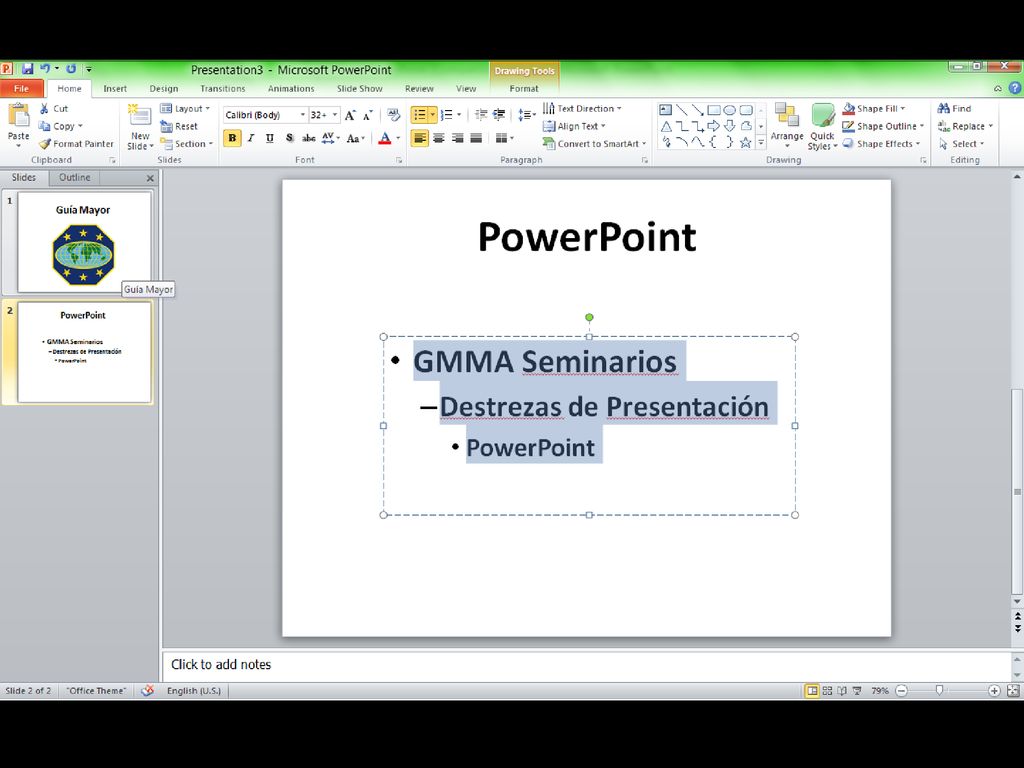1024x768 pixels.
Task: Select the text box shape icon
Action: tap(665, 110)
